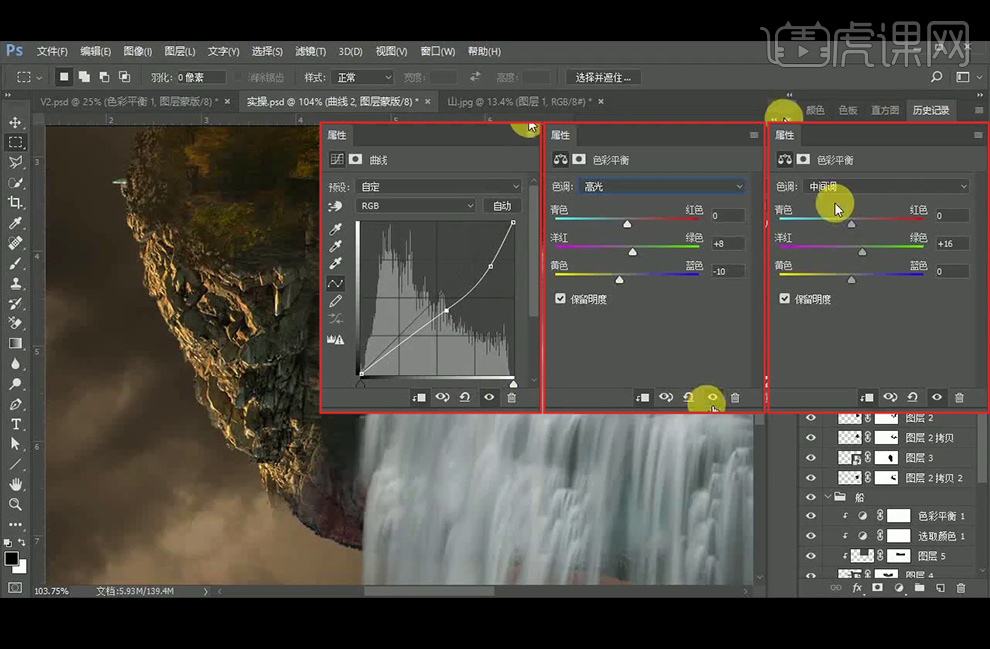Hide the 图层 3 layer
Image resolution: width=990 pixels, height=649 pixels.
point(811,458)
